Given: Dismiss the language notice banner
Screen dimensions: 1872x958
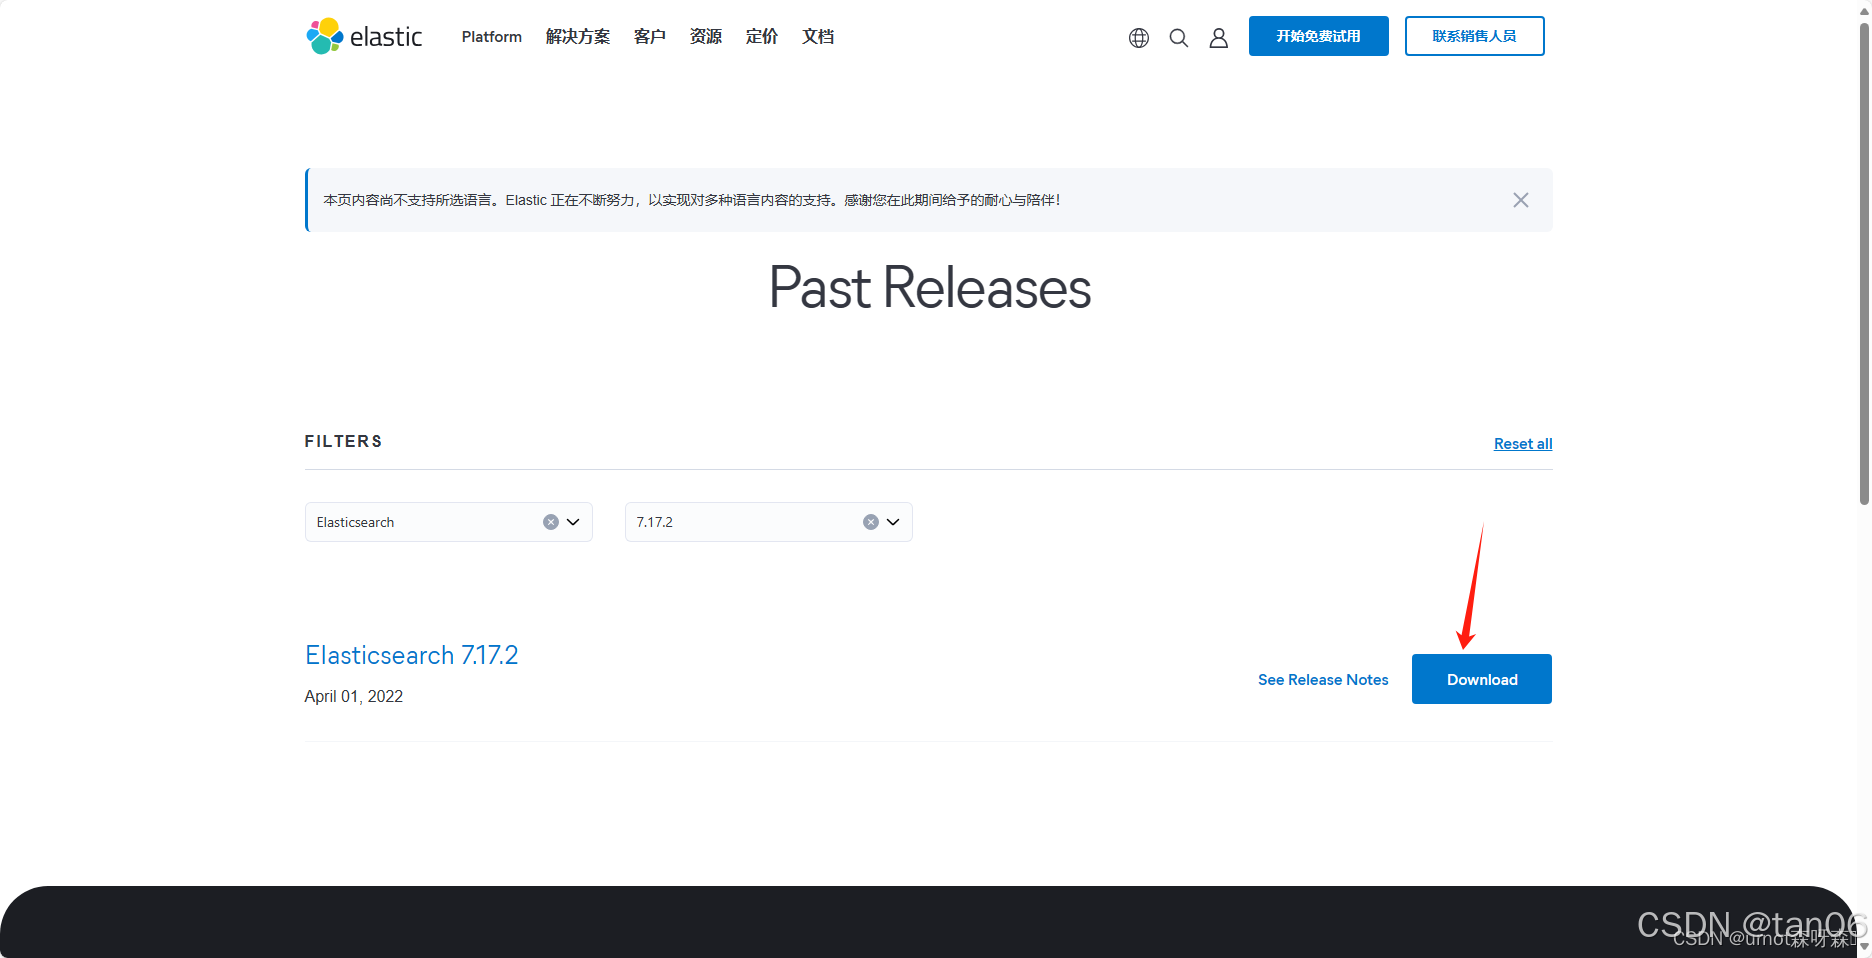Looking at the screenshot, I should click(1521, 200).
